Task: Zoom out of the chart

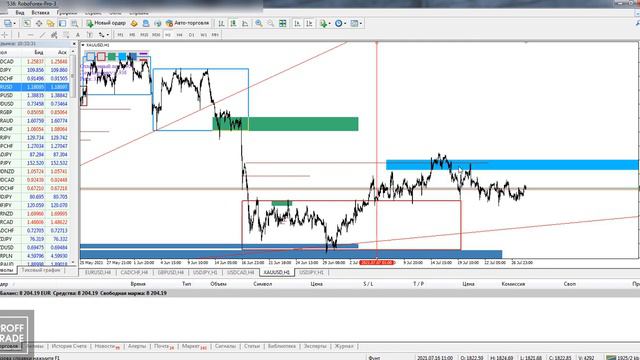Action: click(x=271, y=23)
